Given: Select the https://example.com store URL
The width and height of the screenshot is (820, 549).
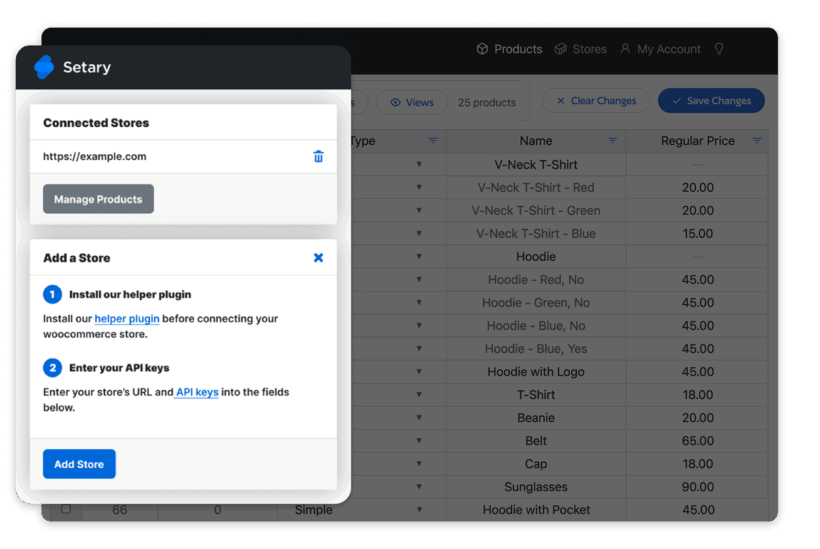Looking at the screenshot, I should 95,156.
